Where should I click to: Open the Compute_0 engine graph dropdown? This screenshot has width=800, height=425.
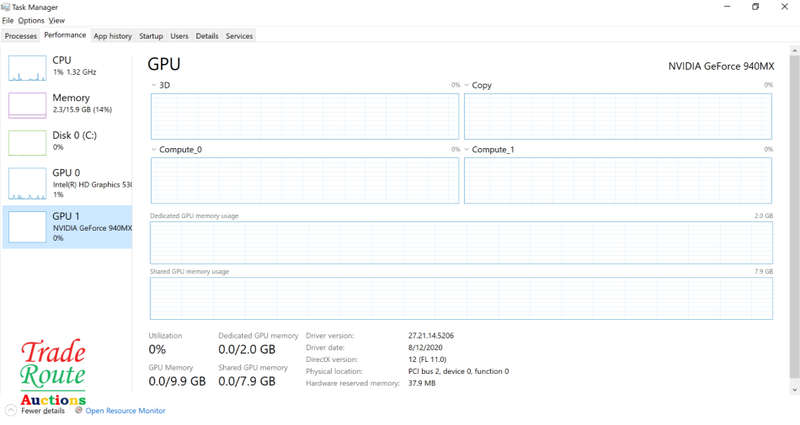(x=154, y=149)
